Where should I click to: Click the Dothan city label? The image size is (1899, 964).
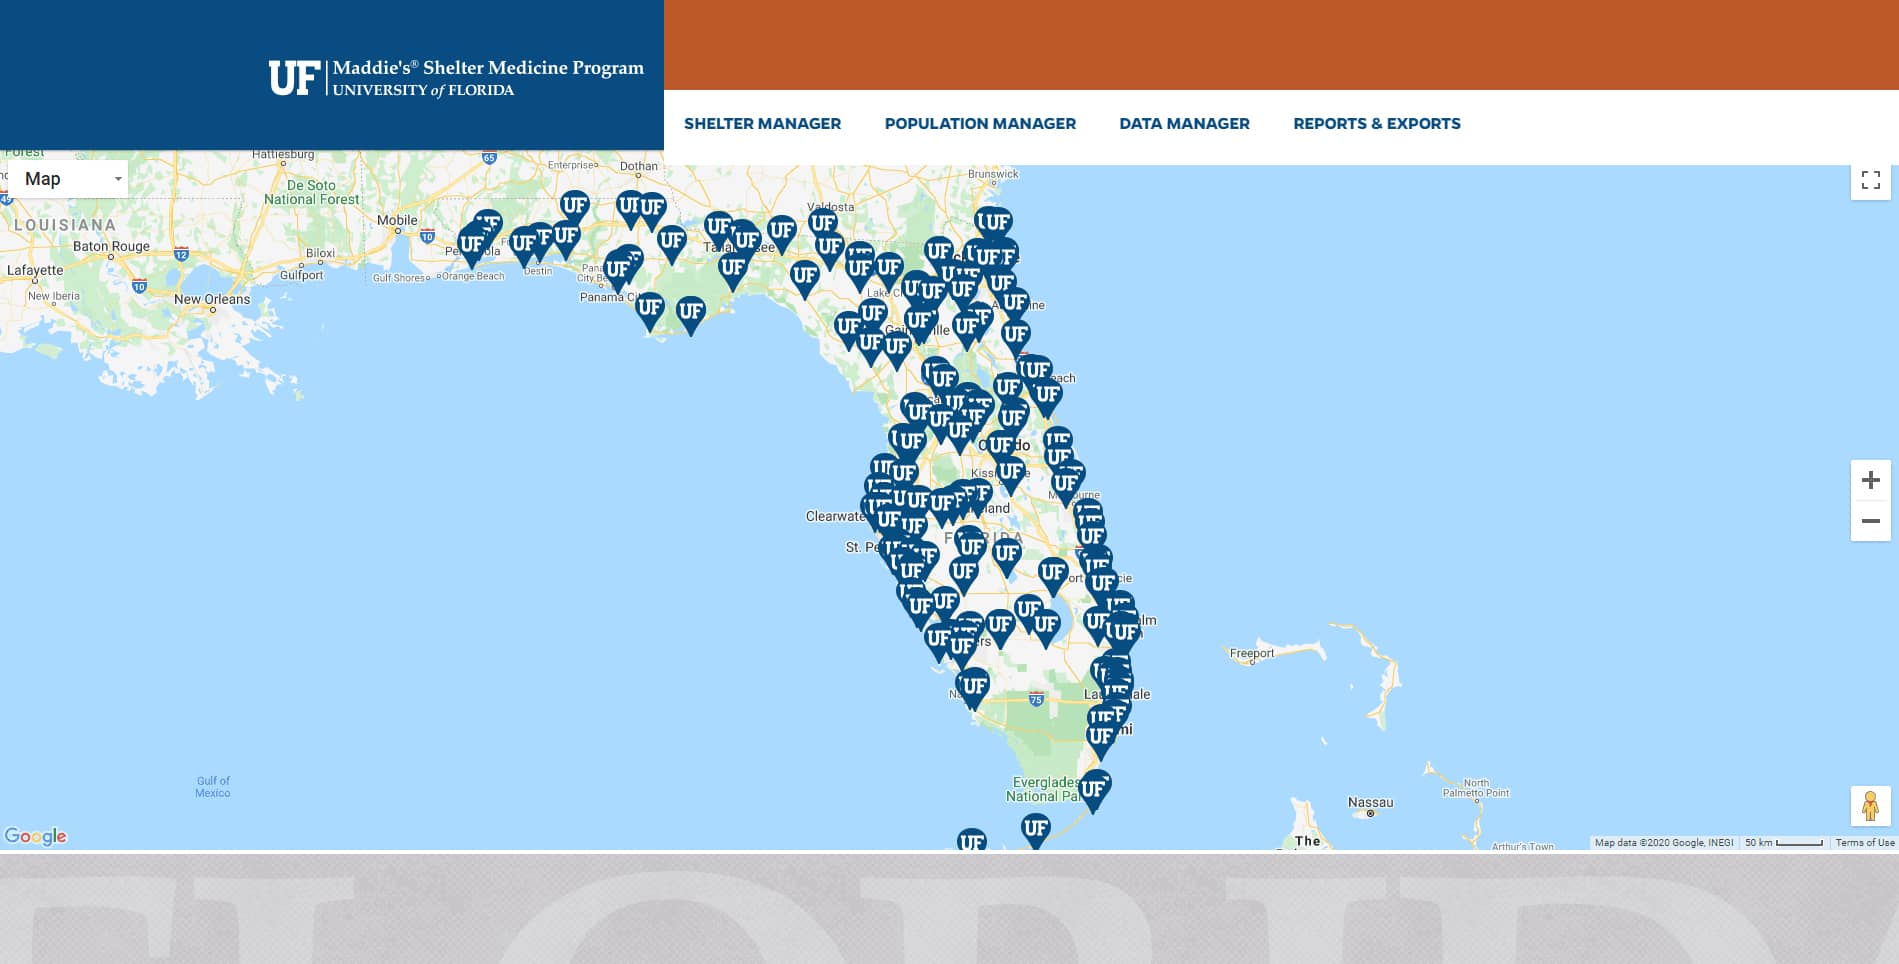point(639,166)
